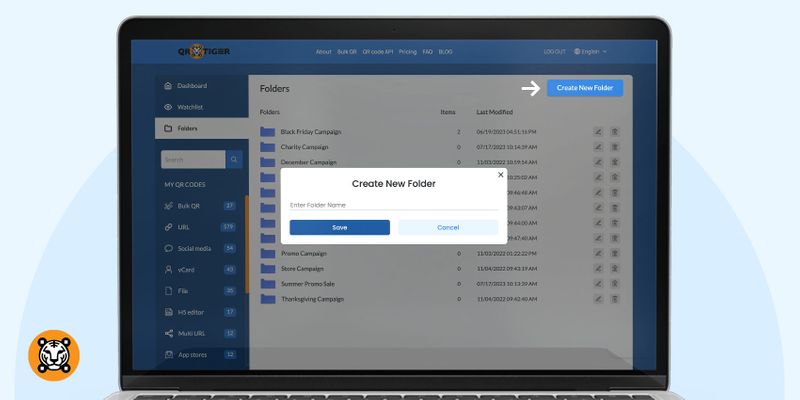Screen dimensions: 800x400
Task: Rename the Summer Promo Sale folder
Action: click(x=598, y=284)
